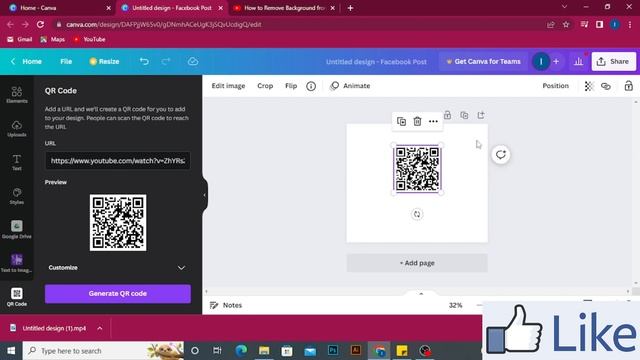Open the Gmail bookmark

click(20, 39)
